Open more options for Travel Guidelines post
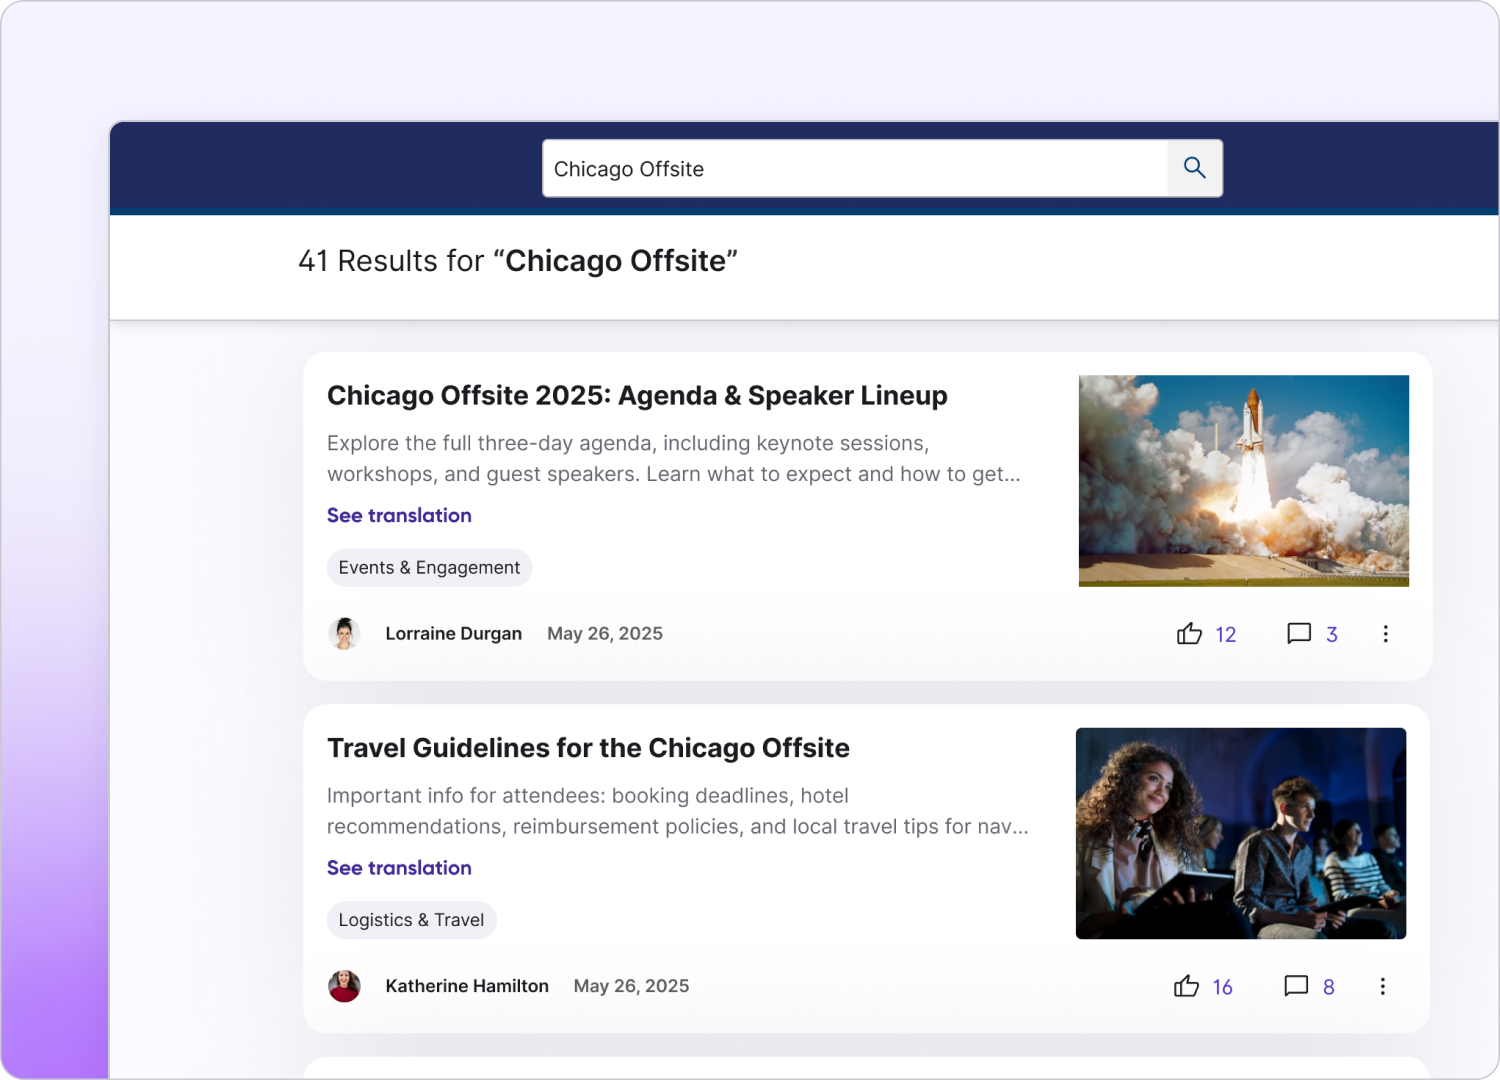This screenshot has width=1500, height=1080. (1382, 987)
